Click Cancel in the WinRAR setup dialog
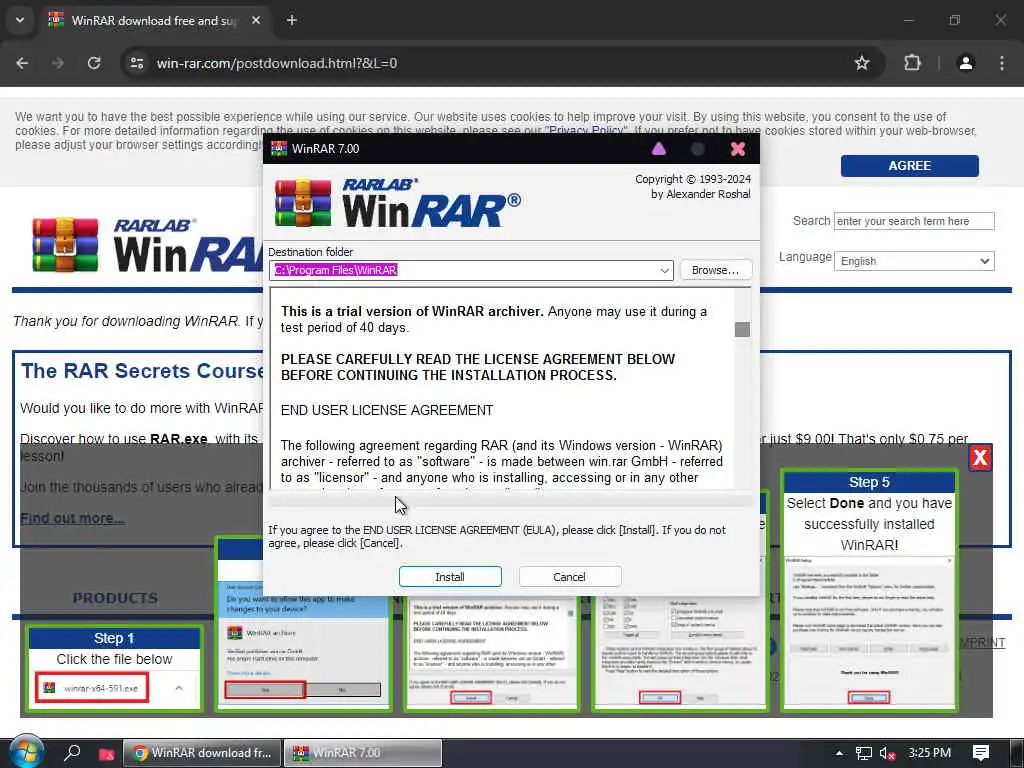Image resolution: width=1024 pixels, height=768 pixels. tap(569, 577)
